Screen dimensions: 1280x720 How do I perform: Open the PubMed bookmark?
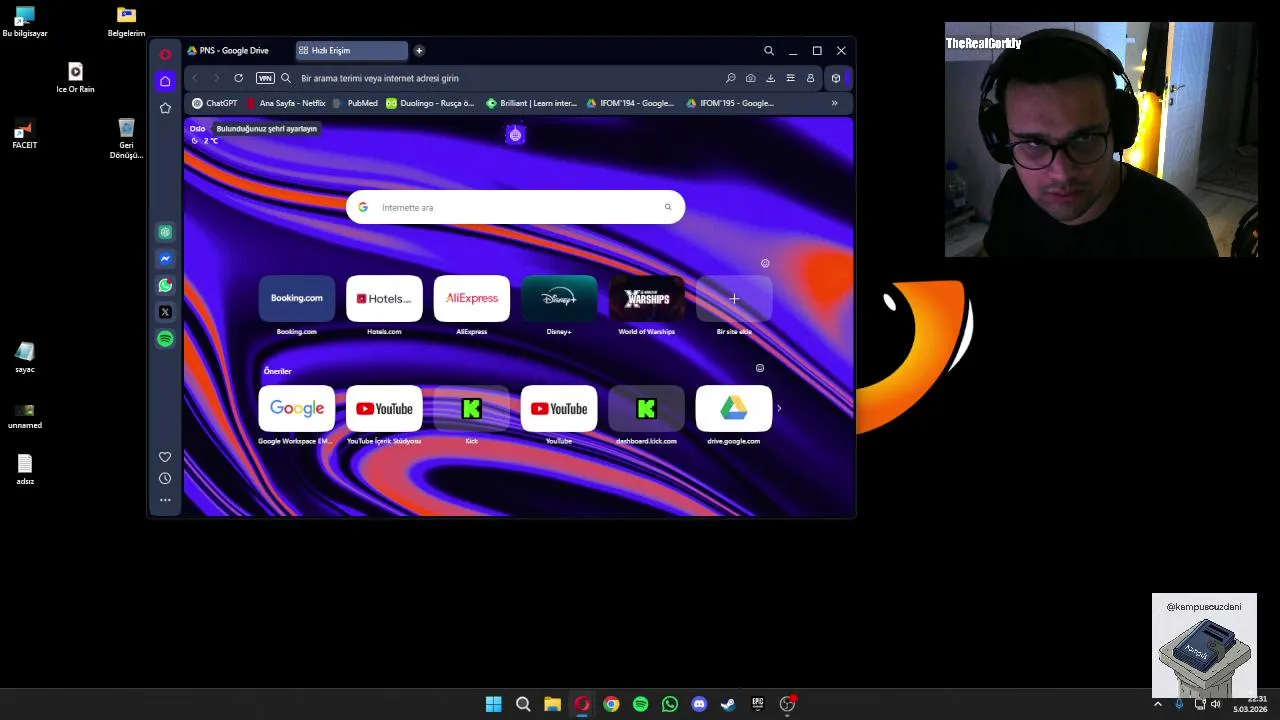click(355, 103)
